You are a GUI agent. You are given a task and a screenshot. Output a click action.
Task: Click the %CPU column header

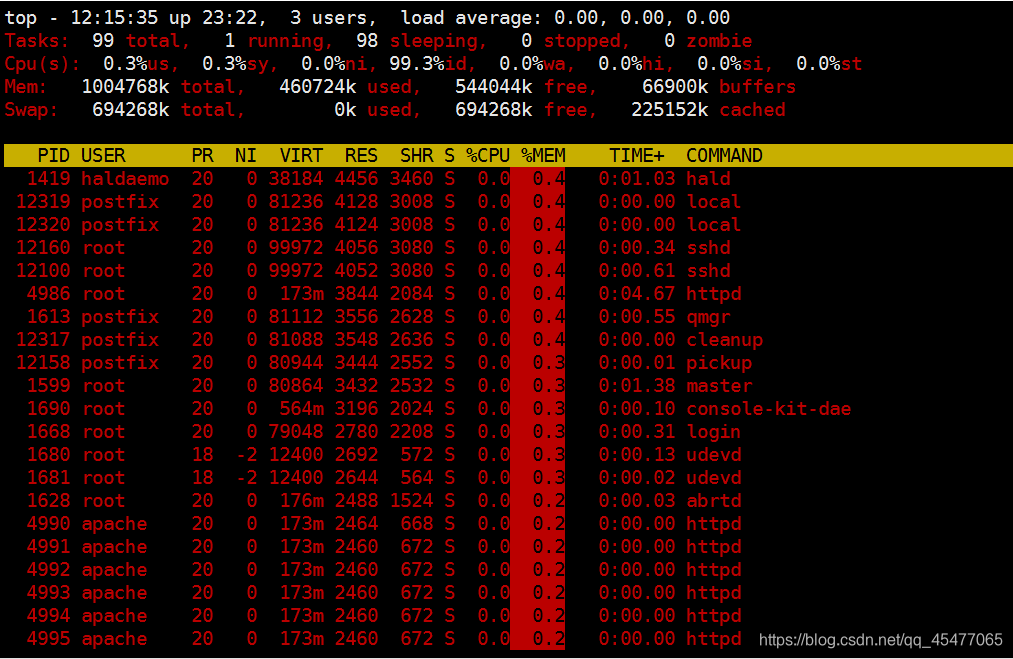coord(488,156)
